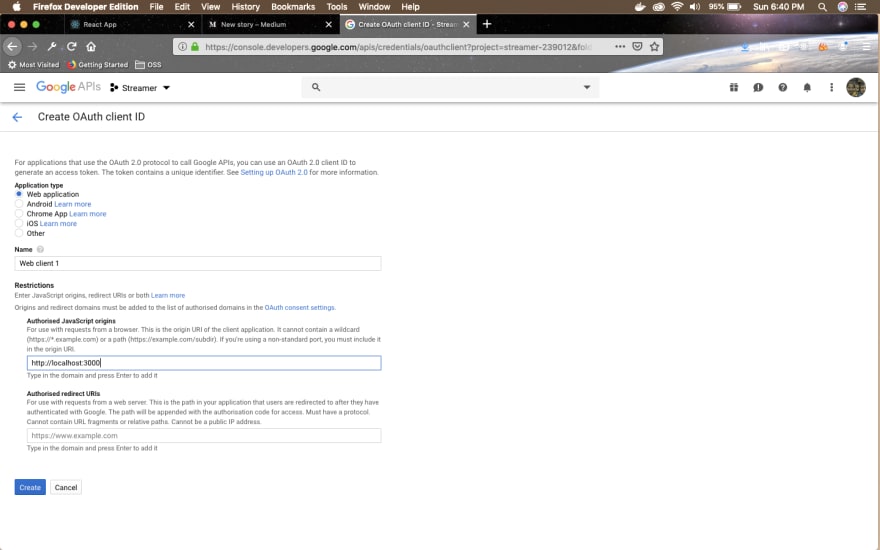Click the search magnifier icon in console
The height and width of the screenshot is (550, 880).
point(316,87)
